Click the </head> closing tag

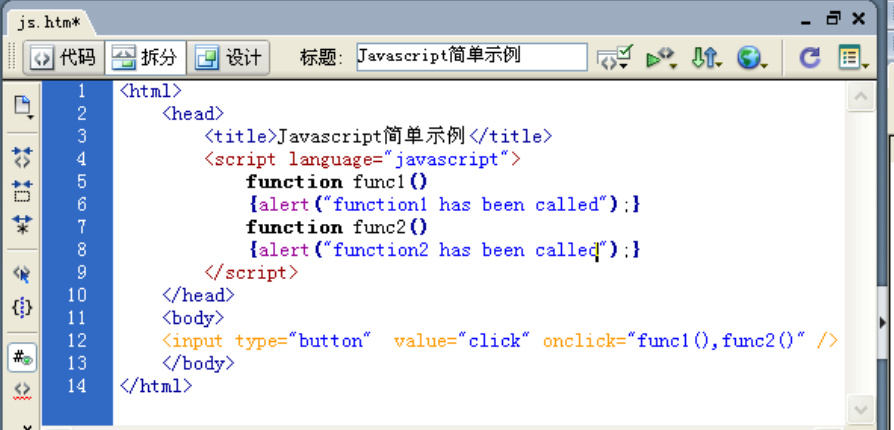click(x=198, y=295)
